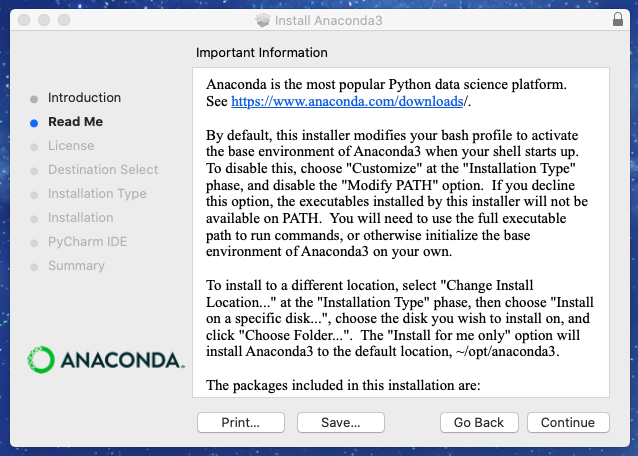This screenshot has width=638, height=456.
Task: Click Continue to proceed to License
Action: coord(568,422)
